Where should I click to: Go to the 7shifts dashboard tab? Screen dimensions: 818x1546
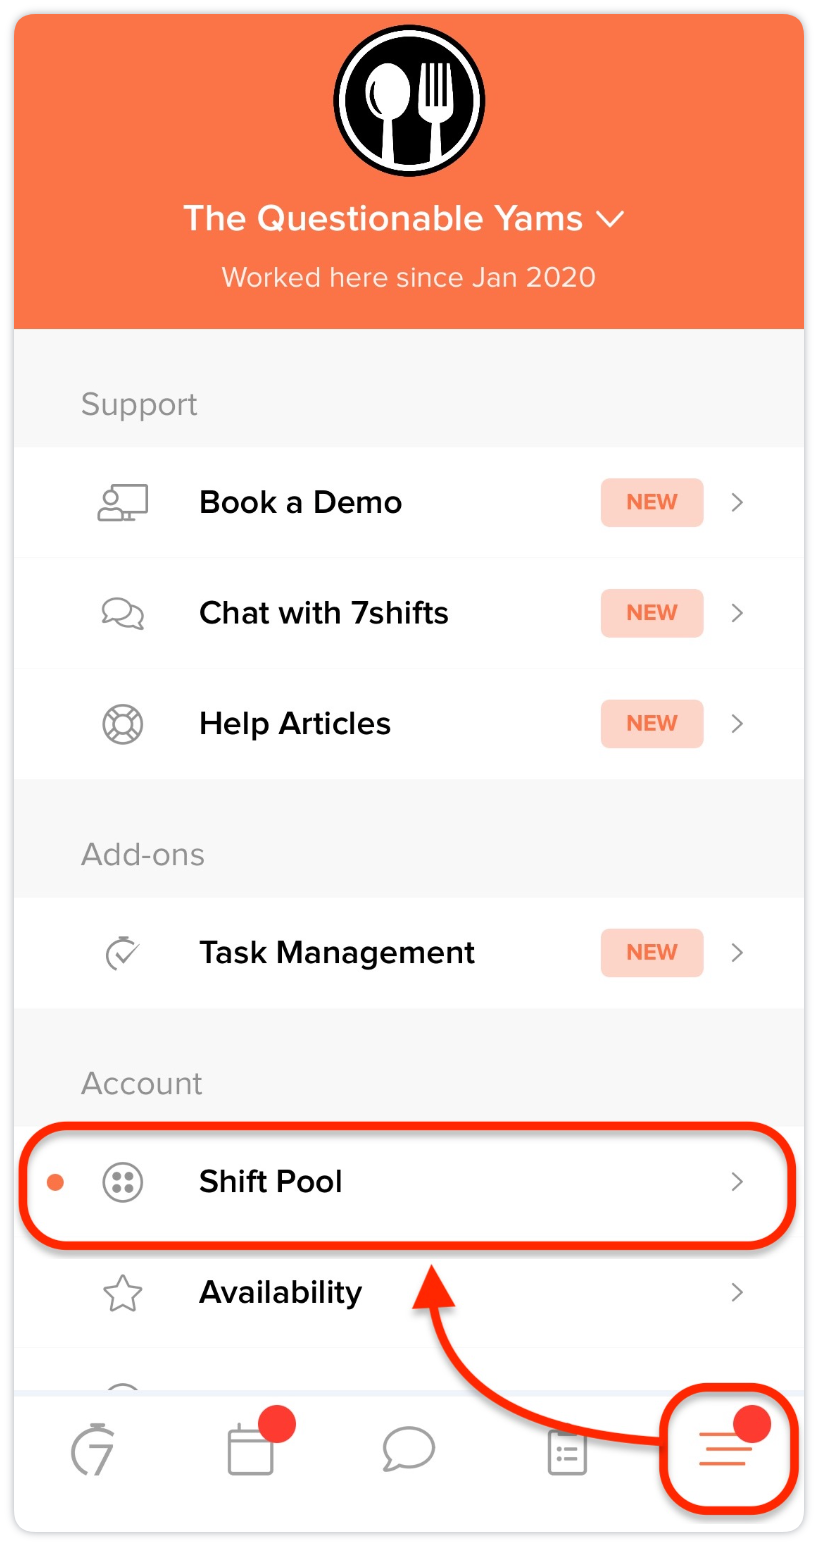[x=92, y=1452]
